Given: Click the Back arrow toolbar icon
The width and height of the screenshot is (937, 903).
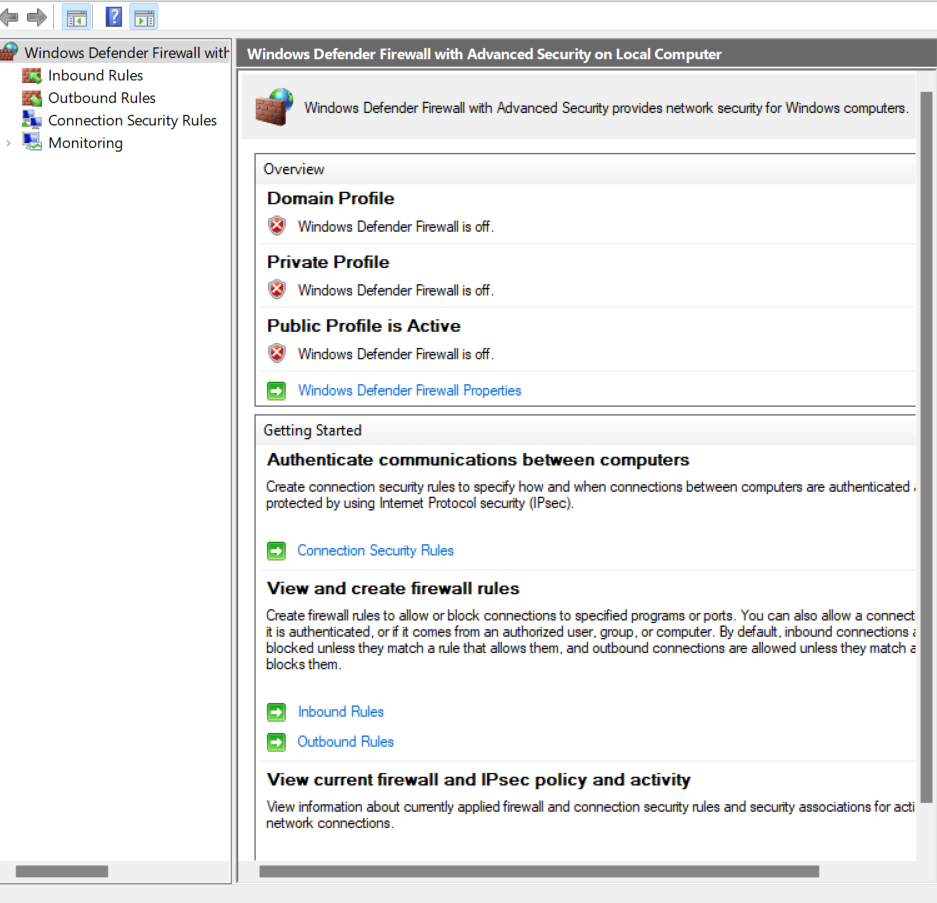Looking at the screenshot, I should pyautogui.click(x=9, y=17).
